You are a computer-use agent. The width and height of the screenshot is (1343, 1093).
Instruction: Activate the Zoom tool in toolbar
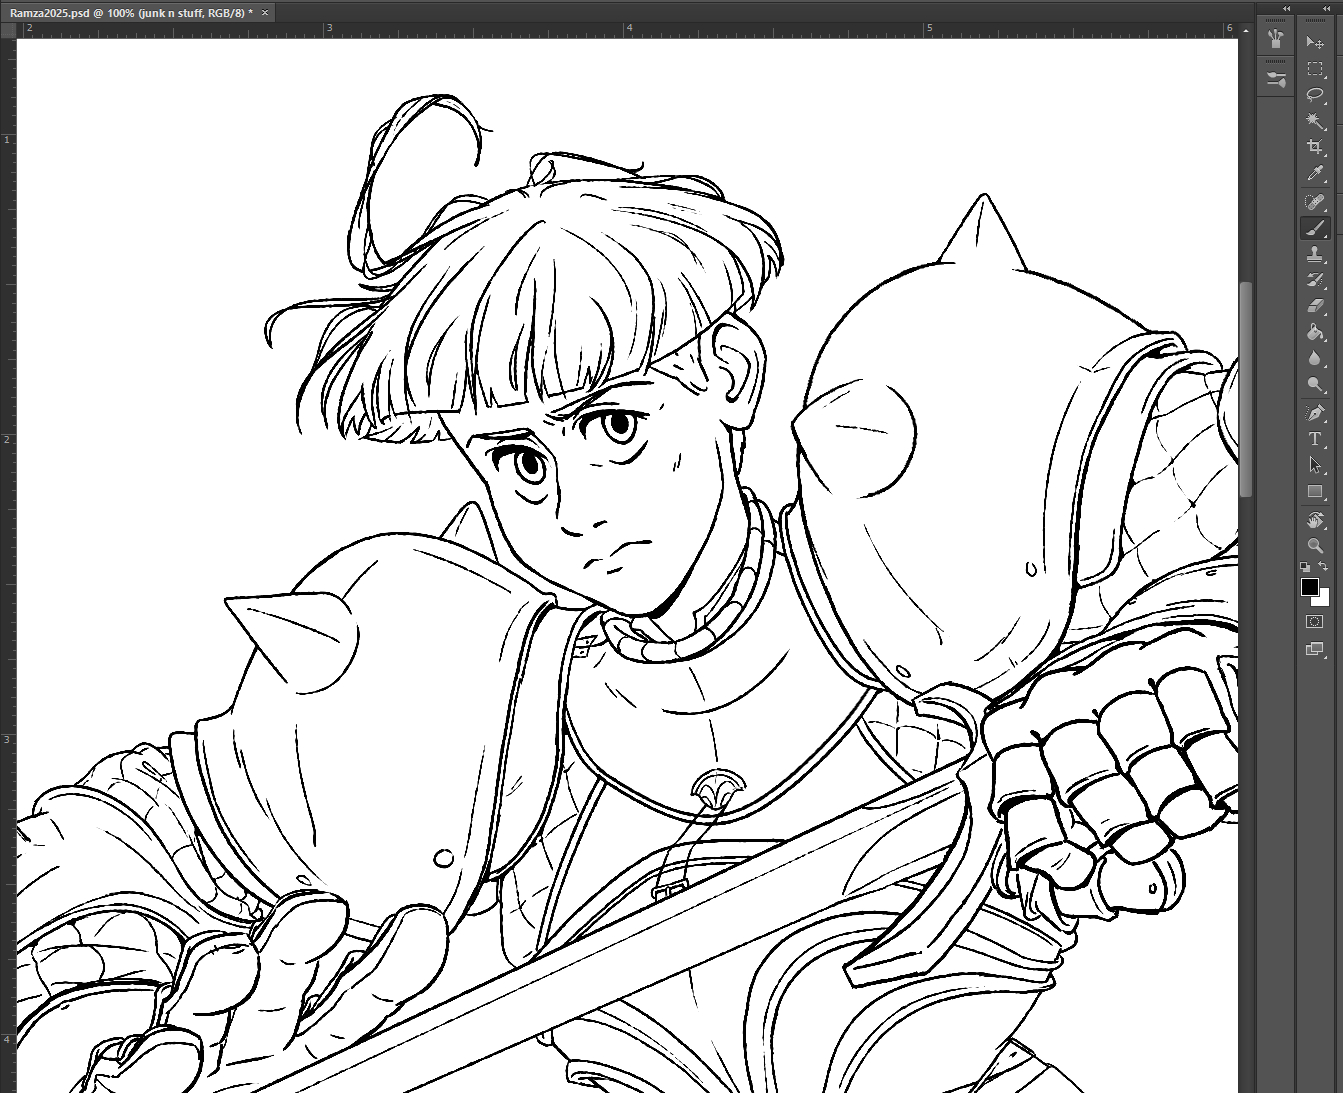pos(1315,545)
